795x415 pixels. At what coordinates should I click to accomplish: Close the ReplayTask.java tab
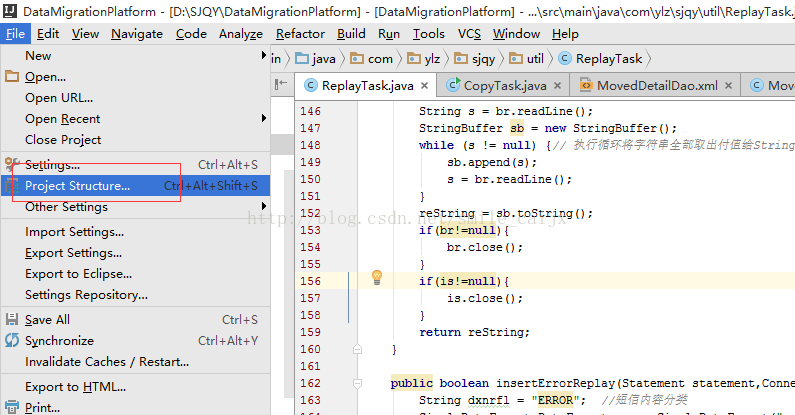click(425, 86)
